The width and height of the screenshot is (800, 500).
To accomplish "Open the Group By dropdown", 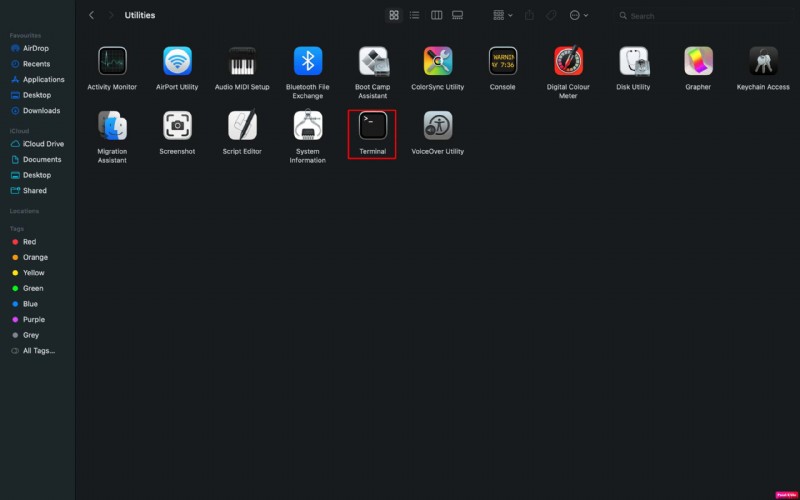I will [x=503, y=15].
